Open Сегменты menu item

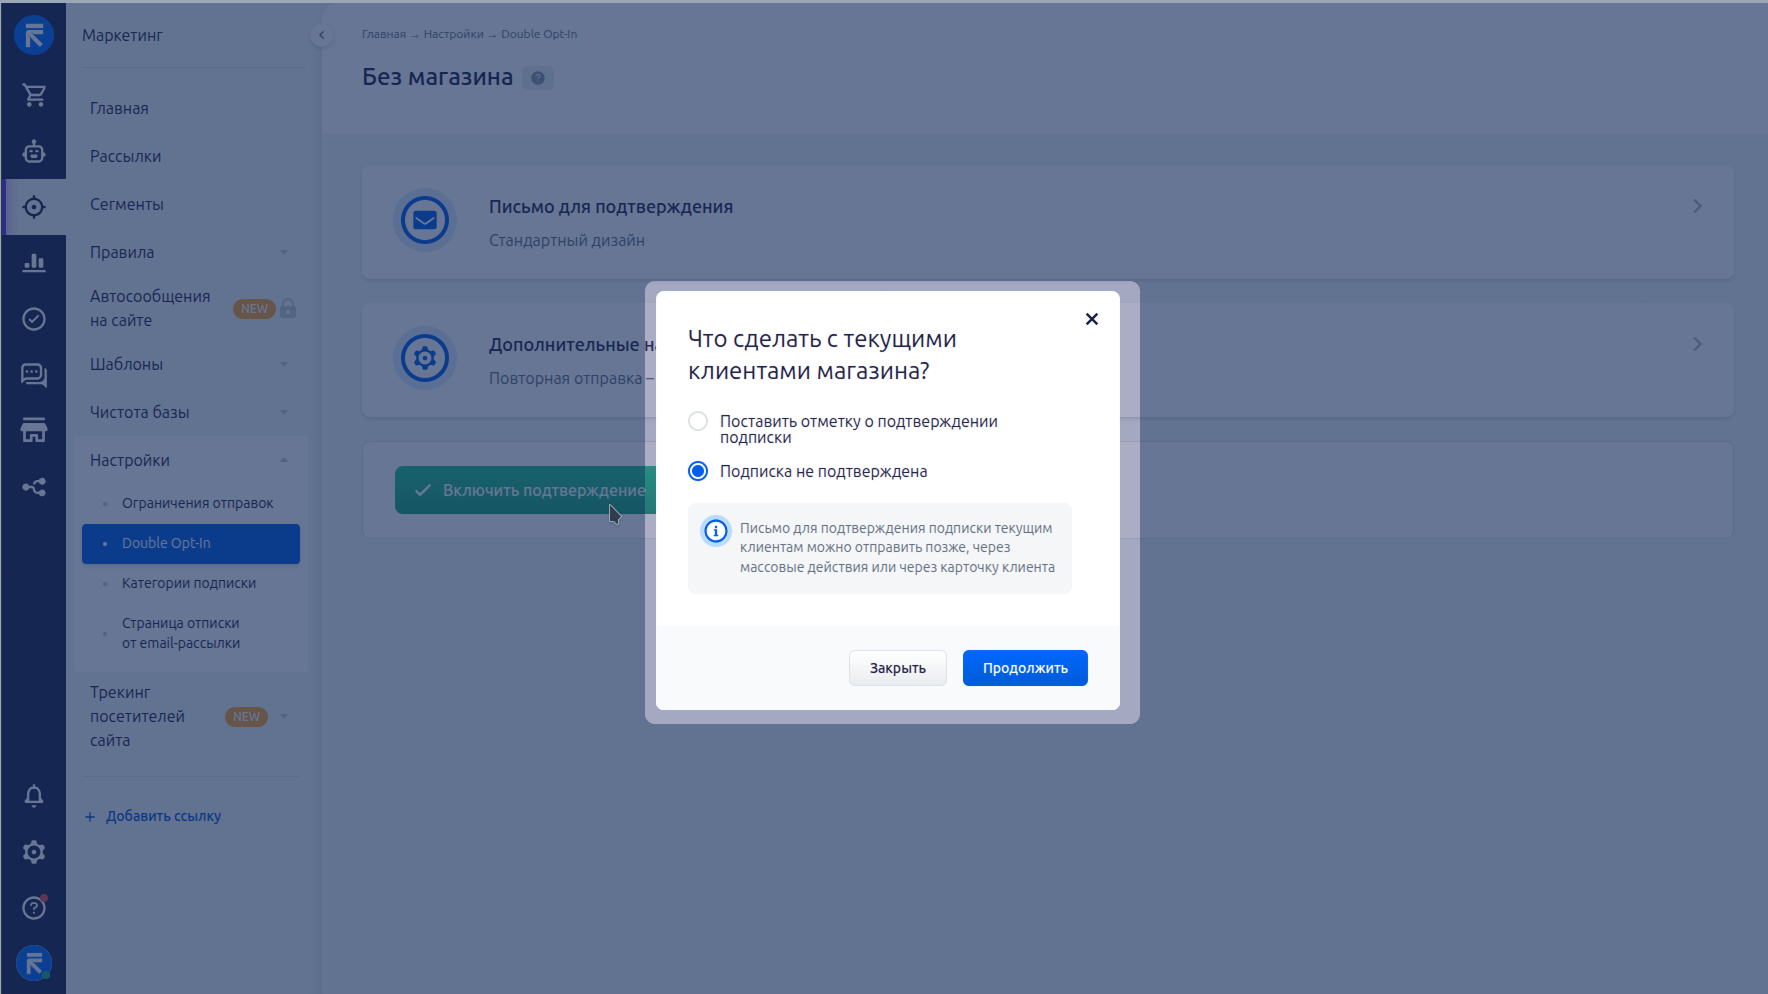pyautogui.click(x=127, y=204)
